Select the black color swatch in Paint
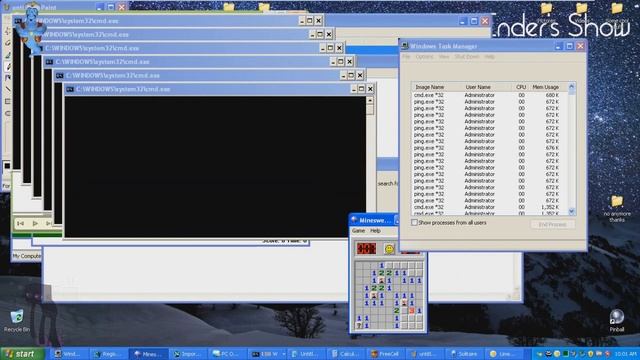The width and height of the screenshot is (640, 360). pos(7,166)
